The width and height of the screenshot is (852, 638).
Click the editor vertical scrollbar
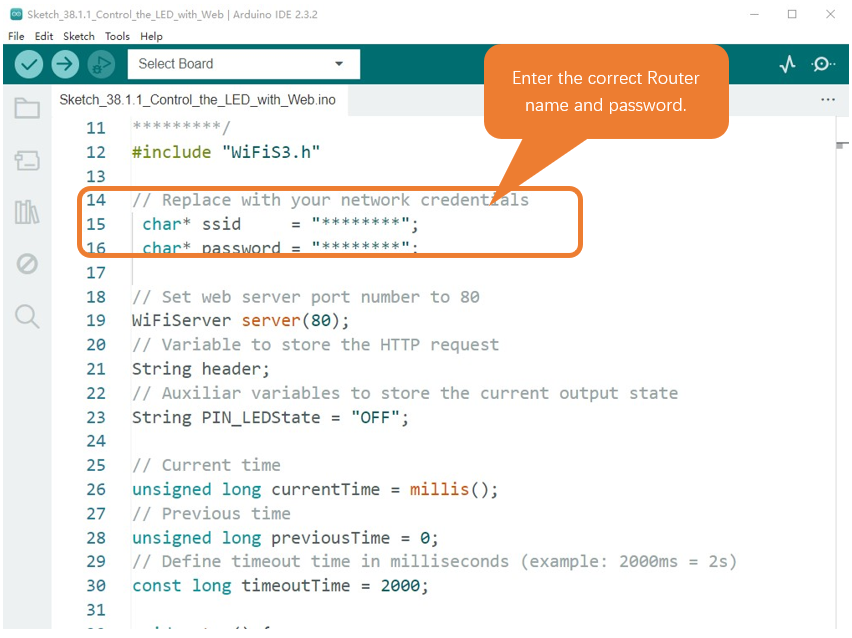click(842, 372)
